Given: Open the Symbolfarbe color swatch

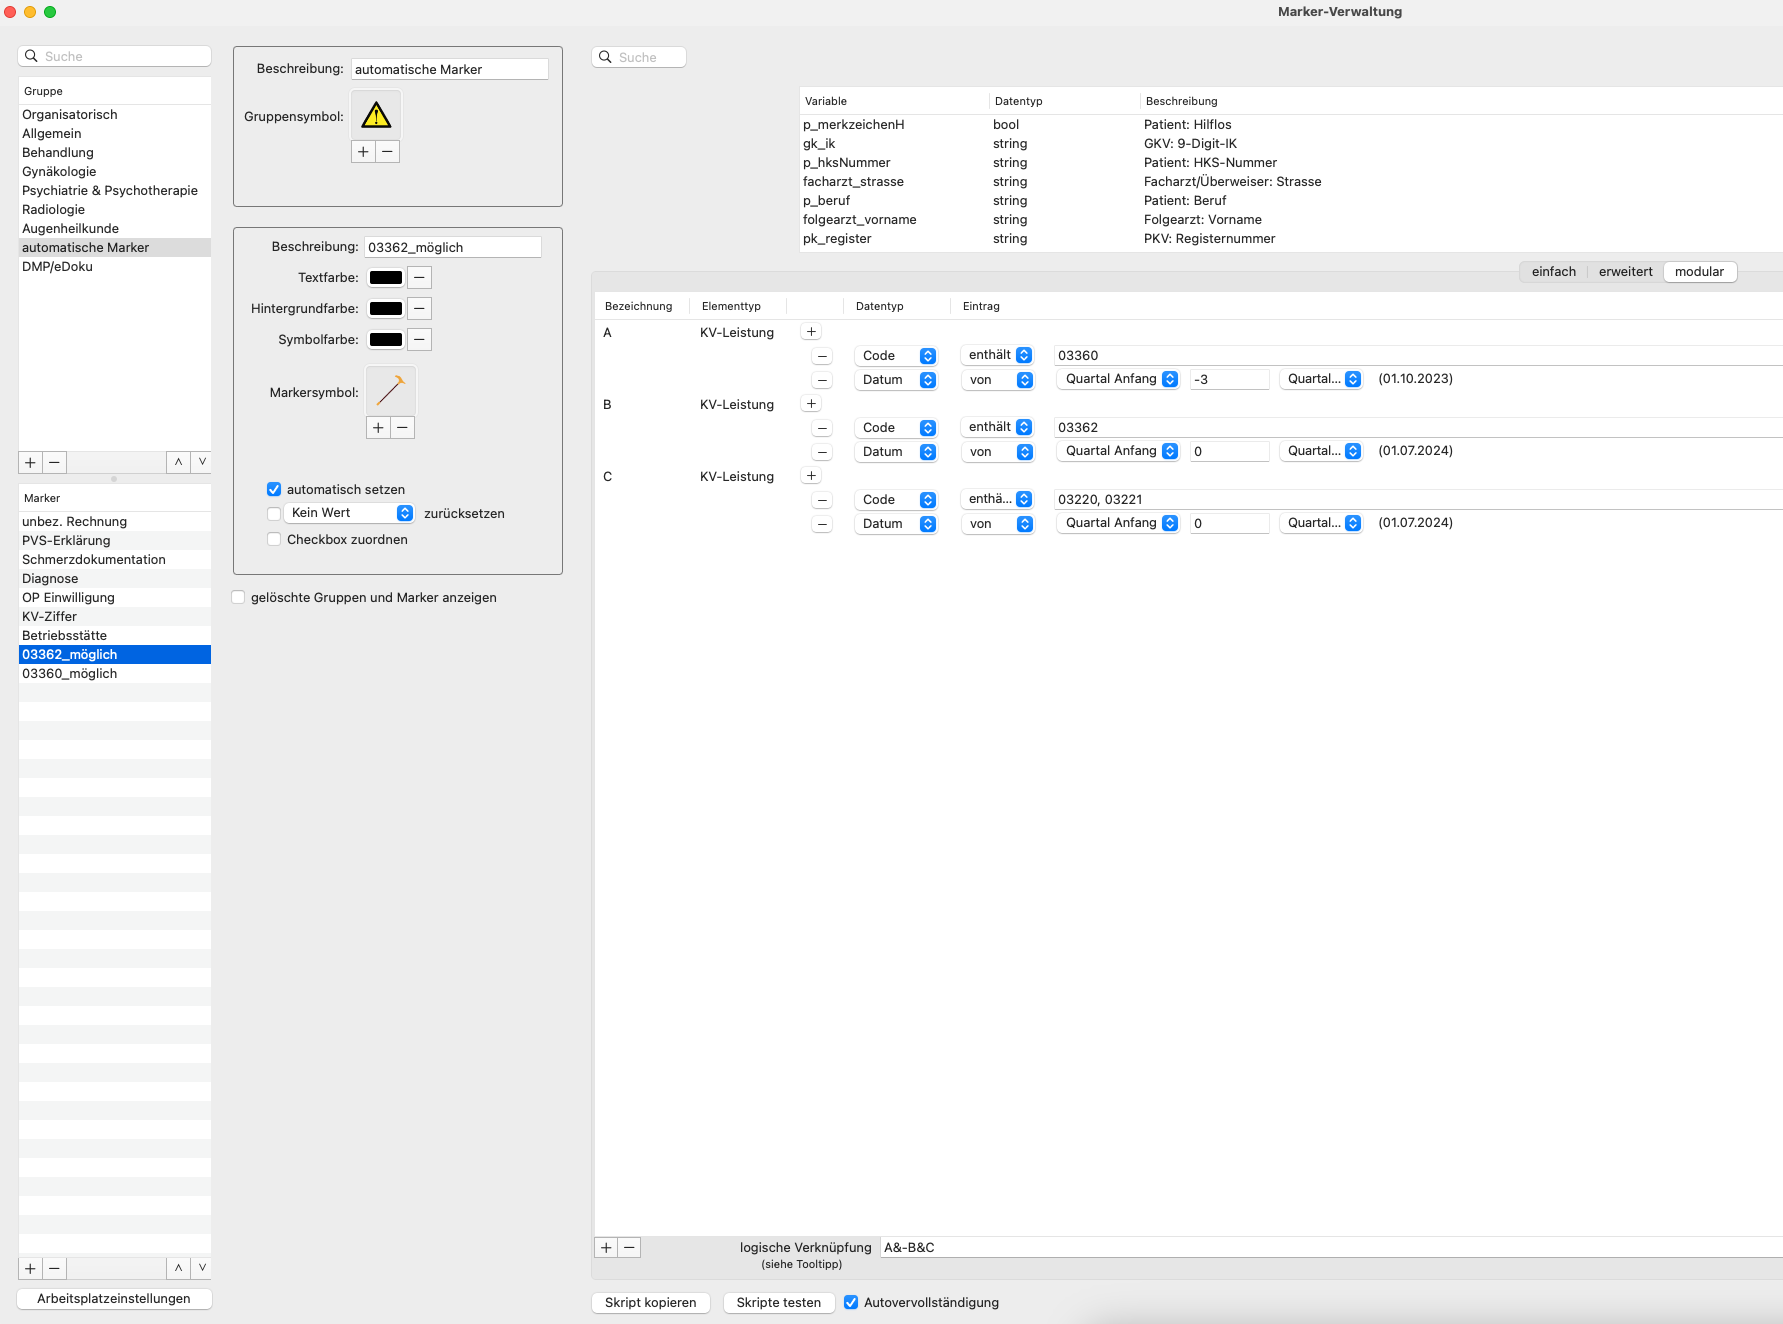Looking at the screenshot, I should 386,340.
